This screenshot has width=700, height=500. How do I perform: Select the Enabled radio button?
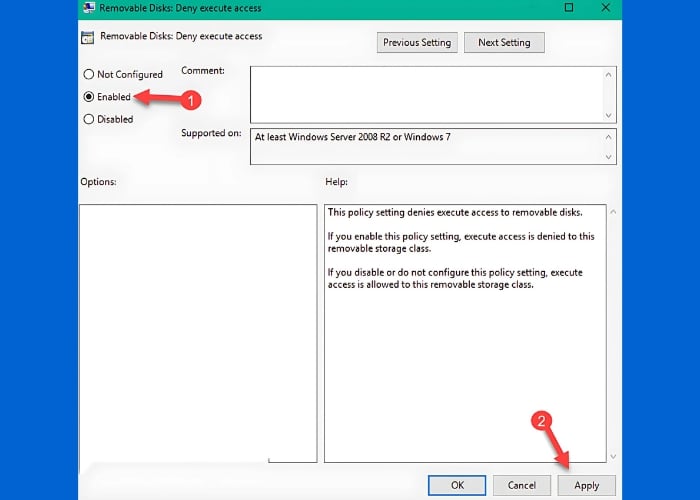[x=89, y=97]
